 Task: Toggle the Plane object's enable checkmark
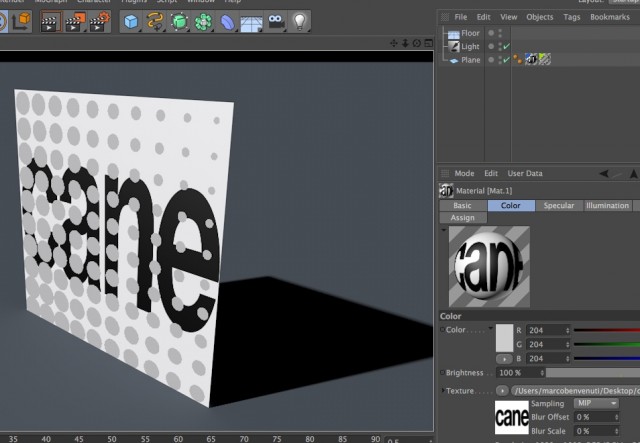click(507, 60)
